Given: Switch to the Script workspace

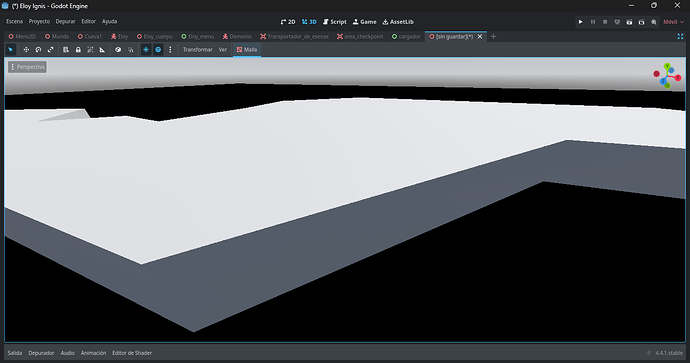Looking at the screenshot, I should 334,22.
